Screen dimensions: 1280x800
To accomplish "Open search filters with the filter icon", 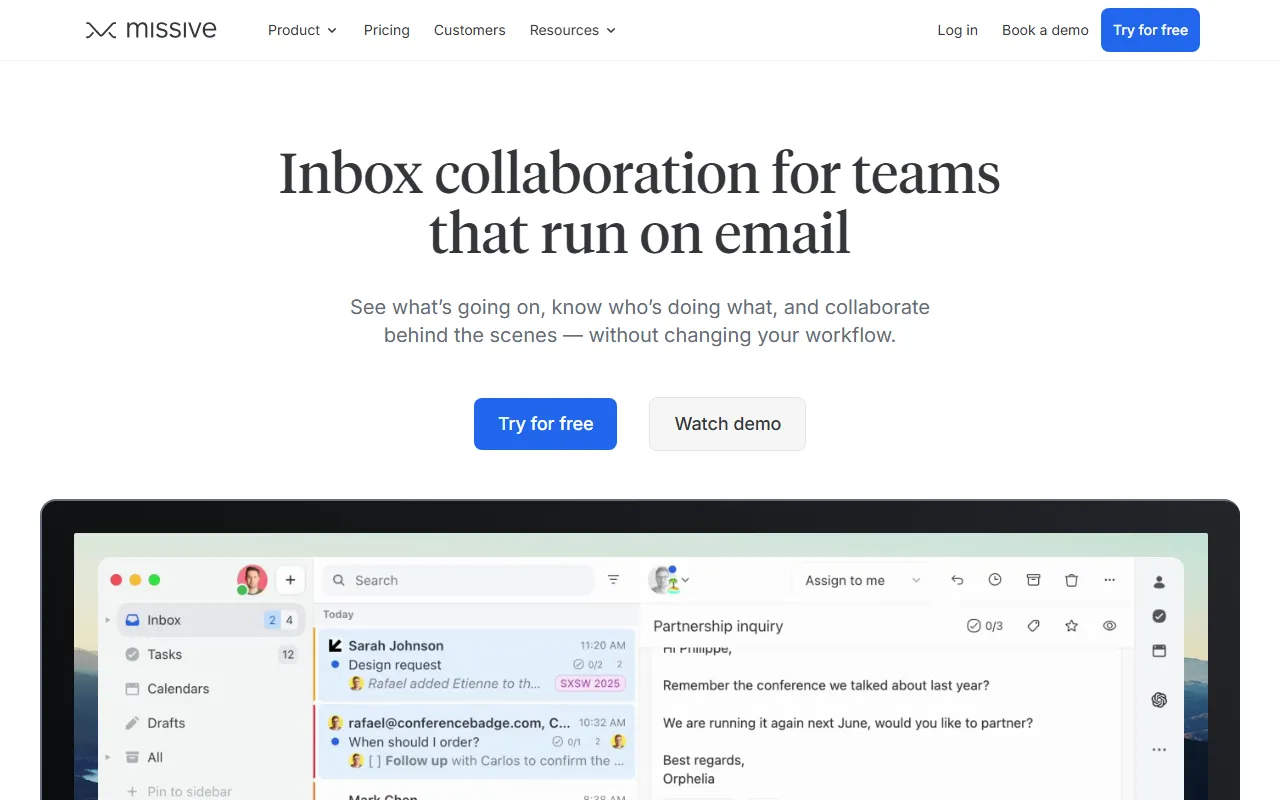I will tap(613, 579).
